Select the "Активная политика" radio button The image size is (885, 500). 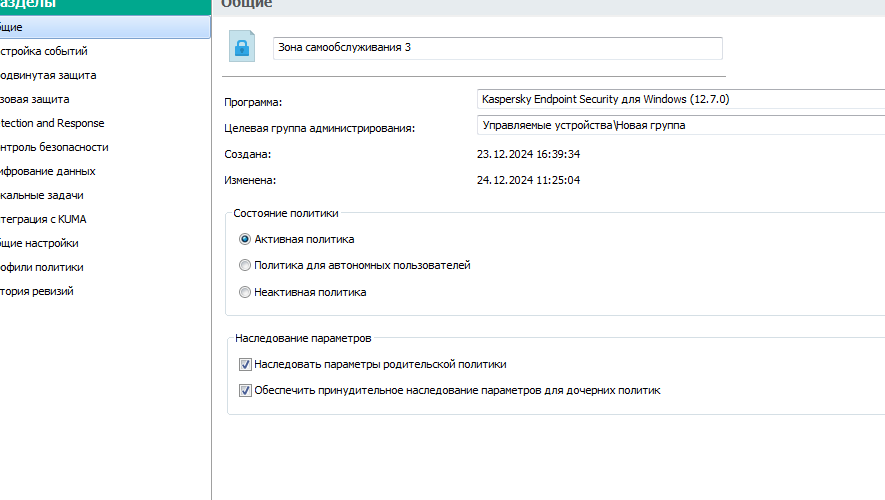245,239
